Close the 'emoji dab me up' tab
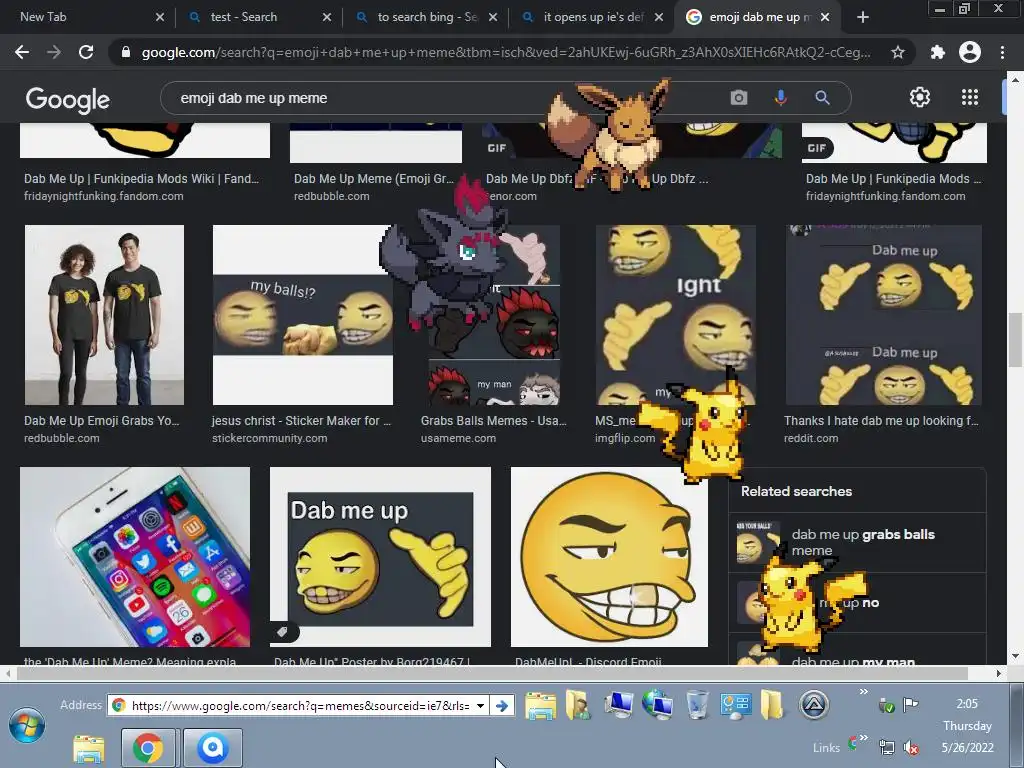The height and width of the screenshot is (768, 1024). click(x=825, y=17)
